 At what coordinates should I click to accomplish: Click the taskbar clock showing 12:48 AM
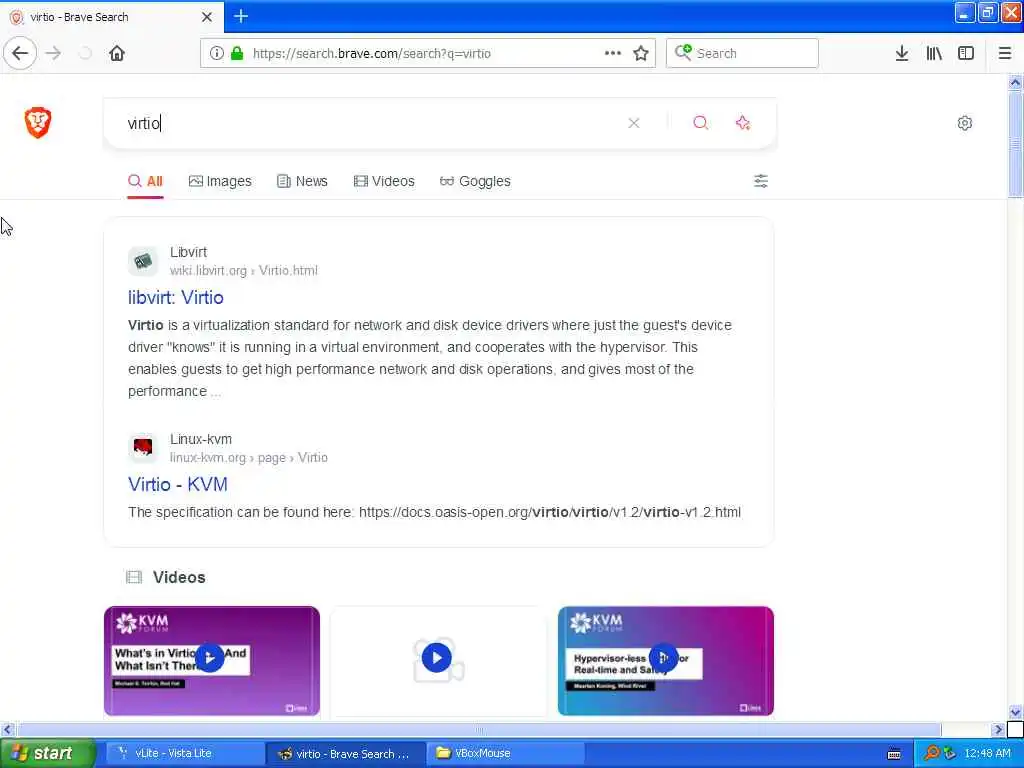[987, 753]
